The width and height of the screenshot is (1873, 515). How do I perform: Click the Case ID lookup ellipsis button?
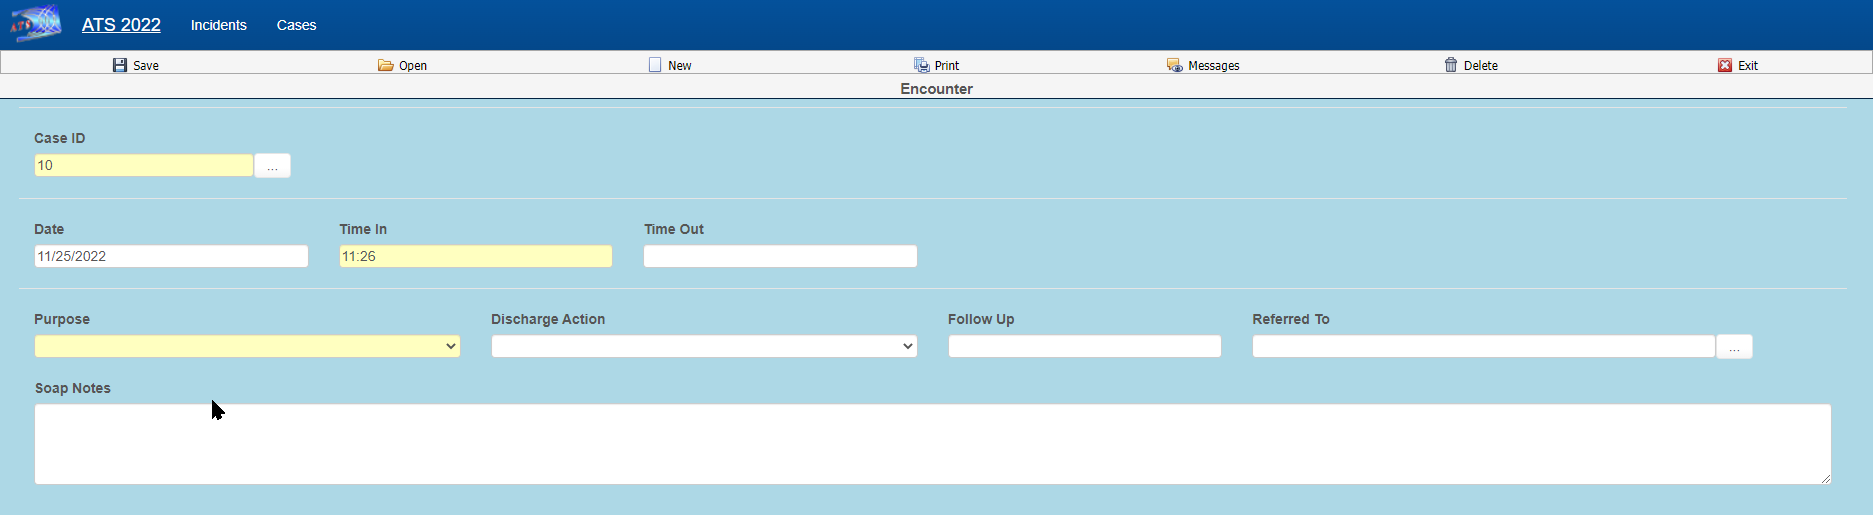(x=272, y=166)
